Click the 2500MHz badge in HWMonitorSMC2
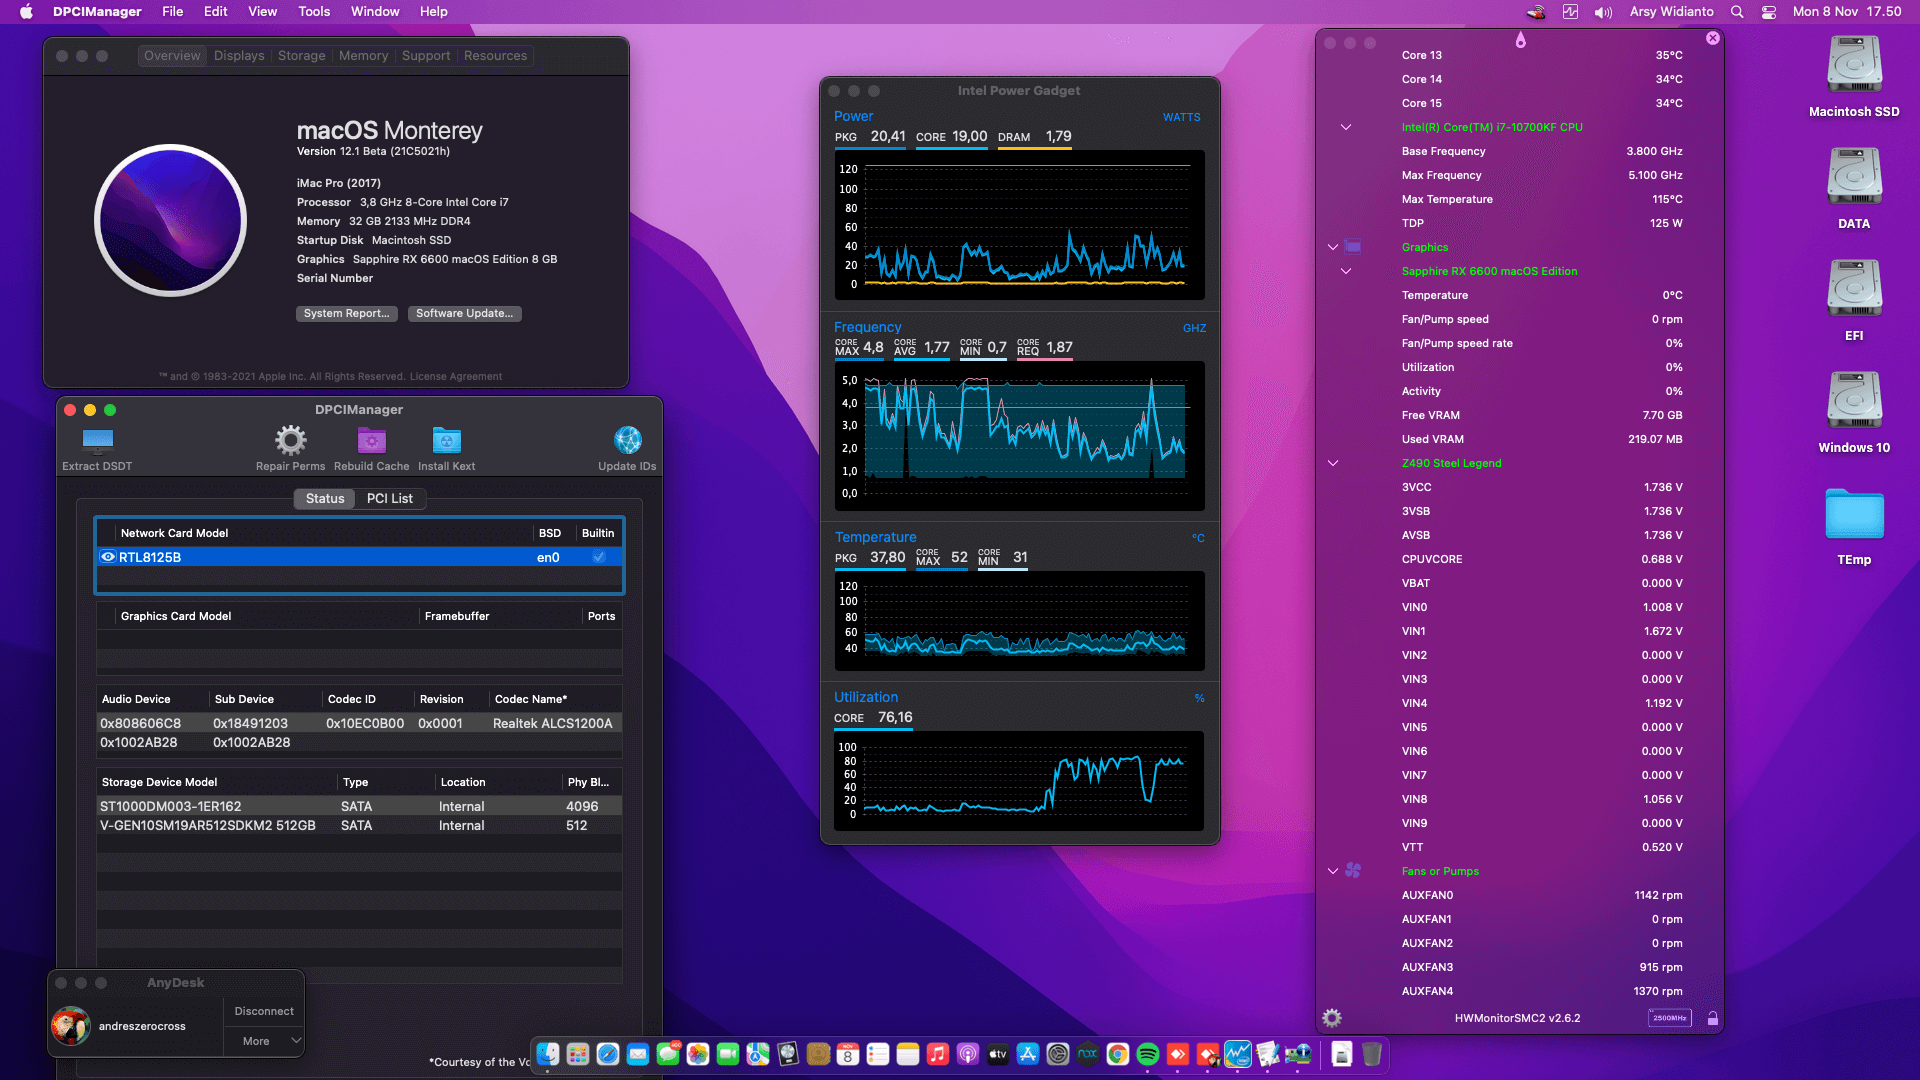Viewport: 1920px width, 1080px height. pos(1669,1018)
